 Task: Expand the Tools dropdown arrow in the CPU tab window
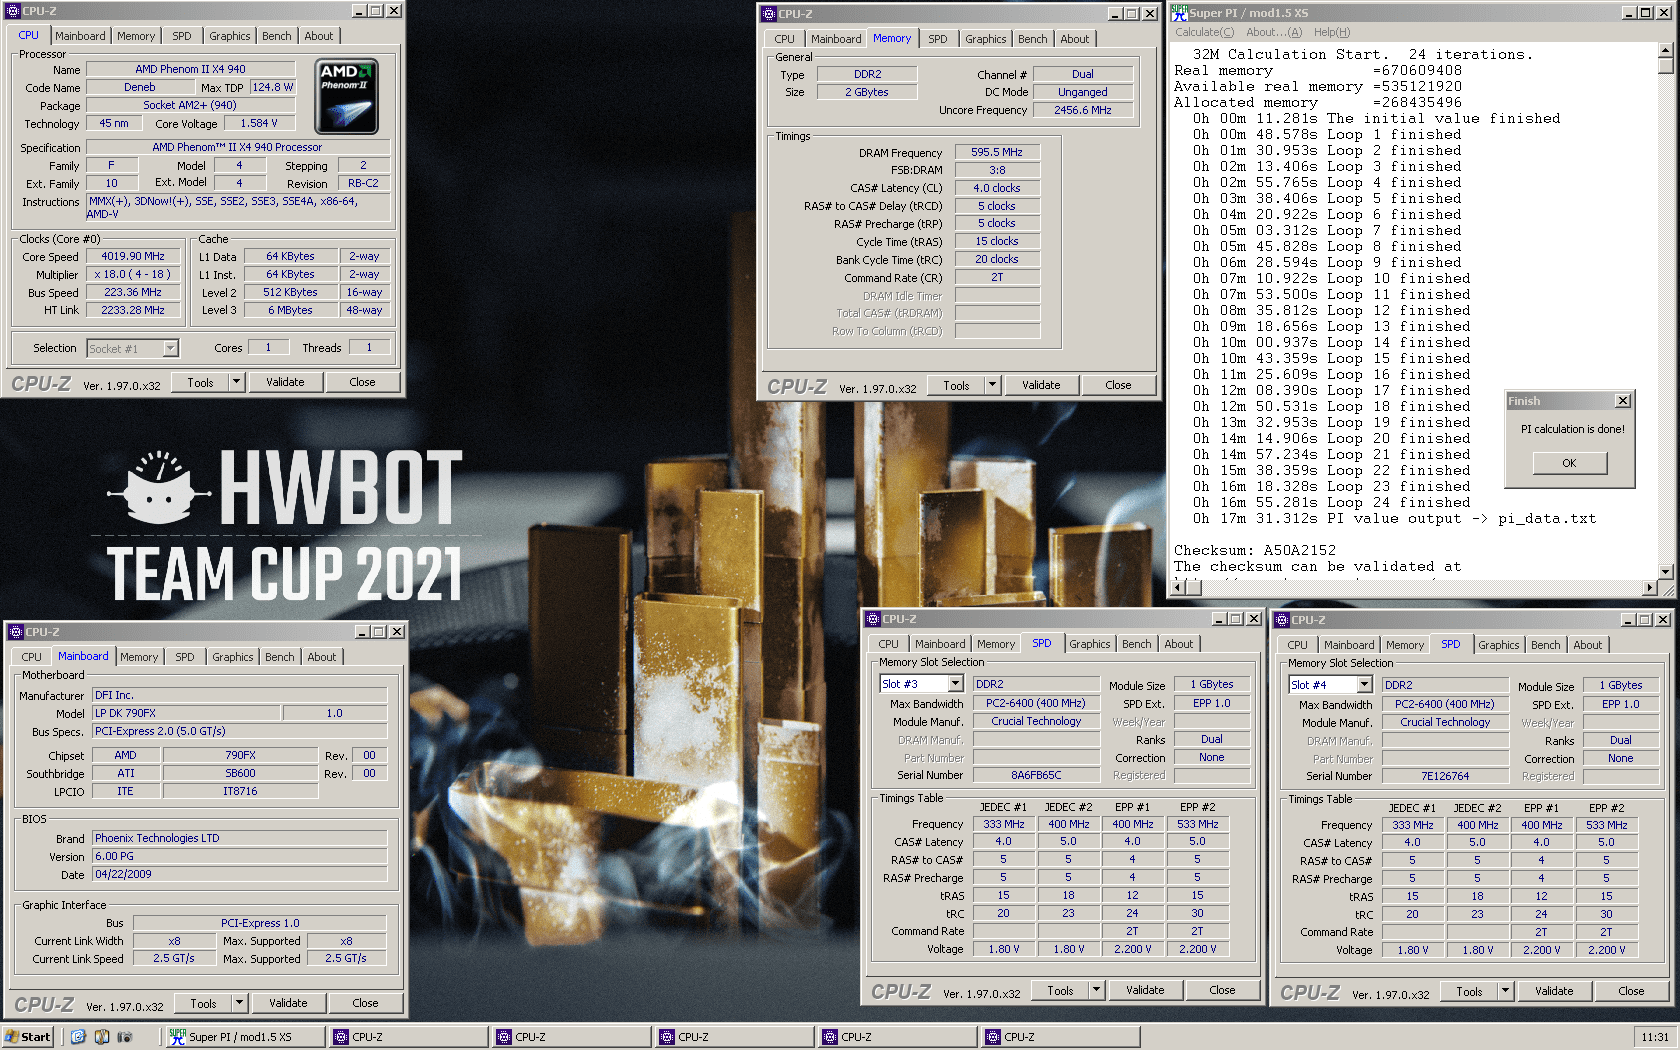tap(236, 382)
